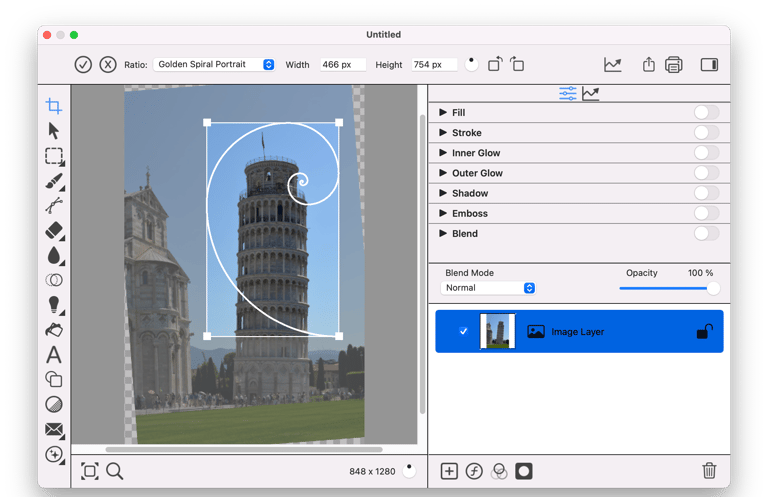Expand the Fill section triangle

443,112
